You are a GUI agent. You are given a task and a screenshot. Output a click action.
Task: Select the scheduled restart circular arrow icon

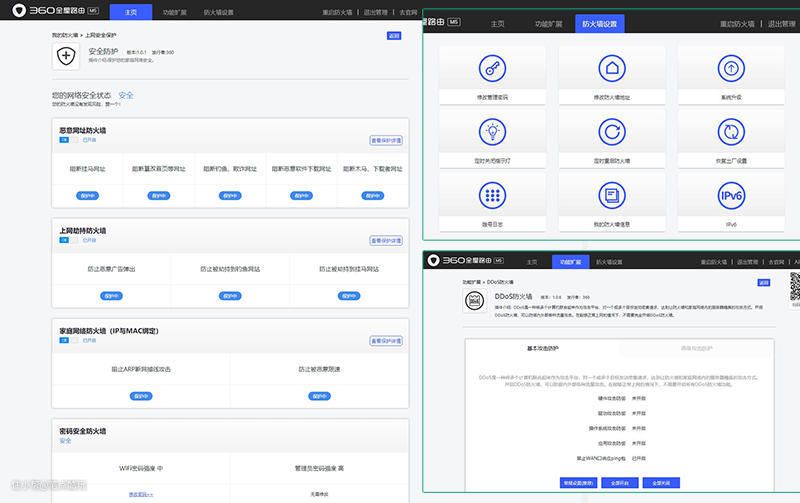611,131
